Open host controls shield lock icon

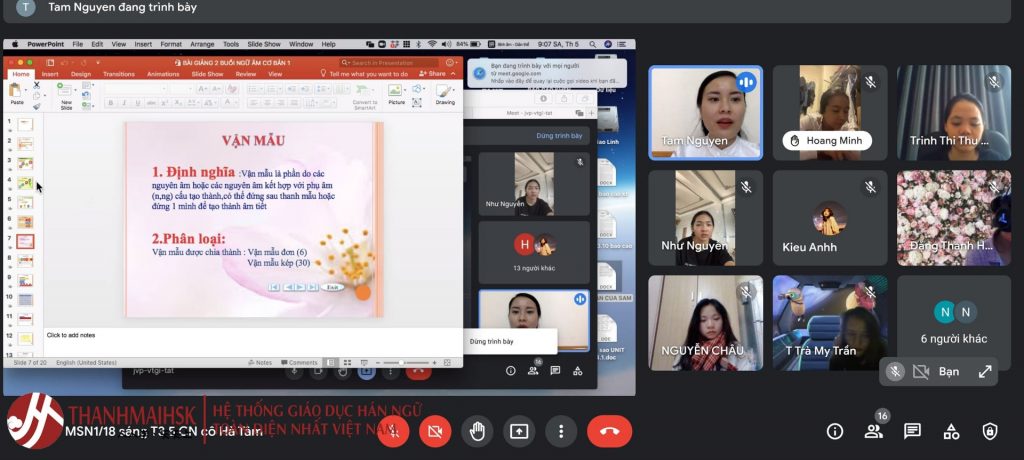coord(990,431)
